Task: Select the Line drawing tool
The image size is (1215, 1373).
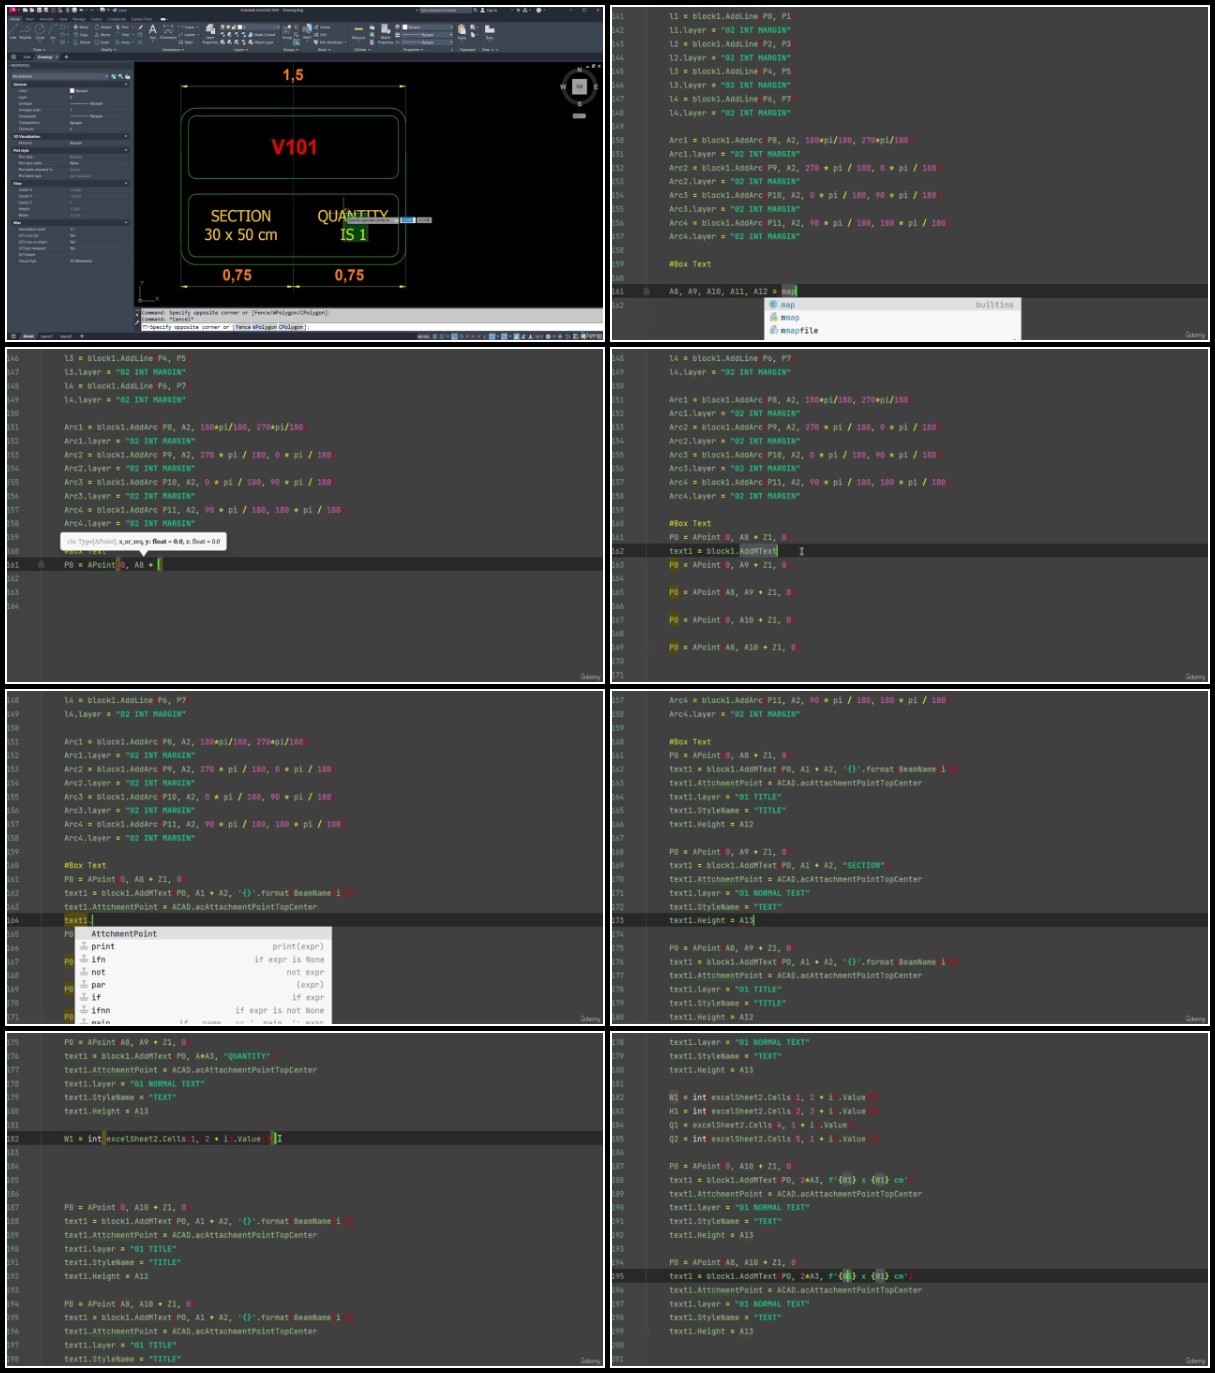Action: (14, 32)
